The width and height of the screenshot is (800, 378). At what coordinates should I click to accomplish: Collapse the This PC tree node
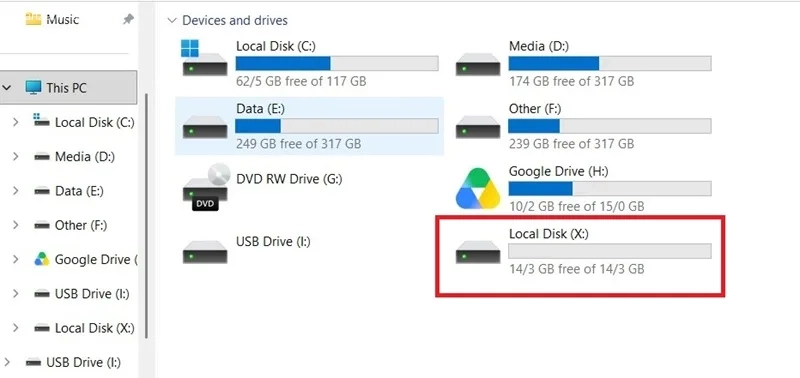click(x=7, y=88)
